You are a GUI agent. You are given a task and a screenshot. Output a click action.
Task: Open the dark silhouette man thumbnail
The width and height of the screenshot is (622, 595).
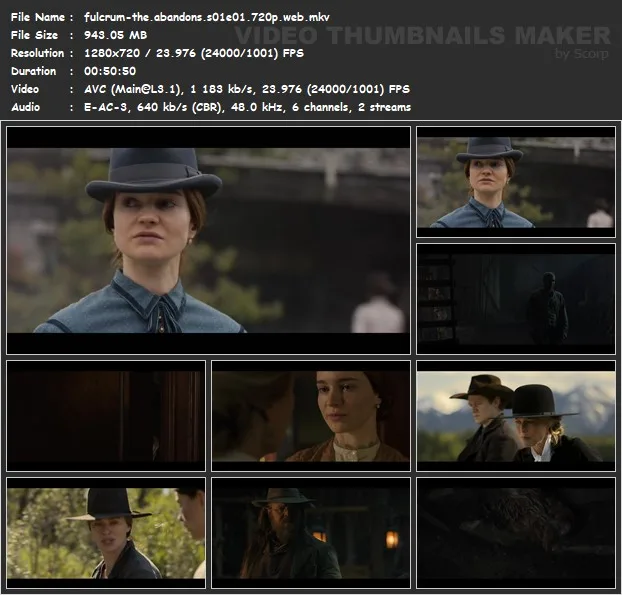point(516,299)
